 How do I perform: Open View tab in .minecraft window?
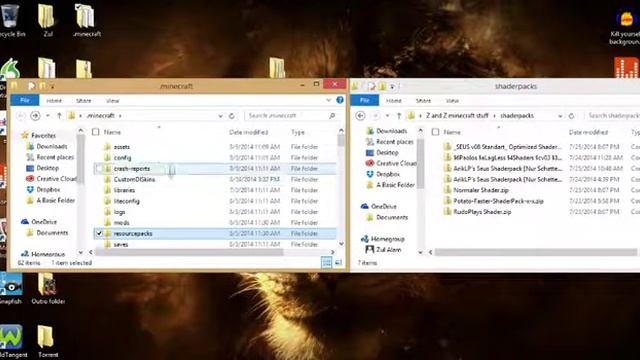point(113,100)
